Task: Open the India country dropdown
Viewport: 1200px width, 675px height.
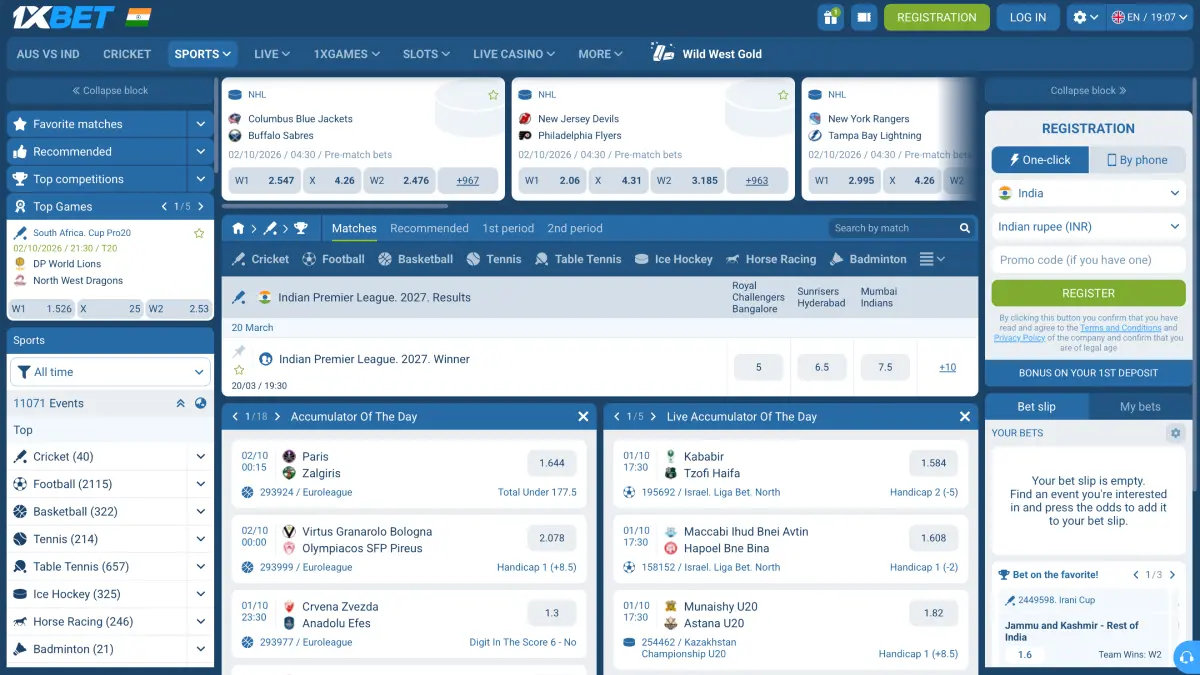Action: click(1088, 193)
